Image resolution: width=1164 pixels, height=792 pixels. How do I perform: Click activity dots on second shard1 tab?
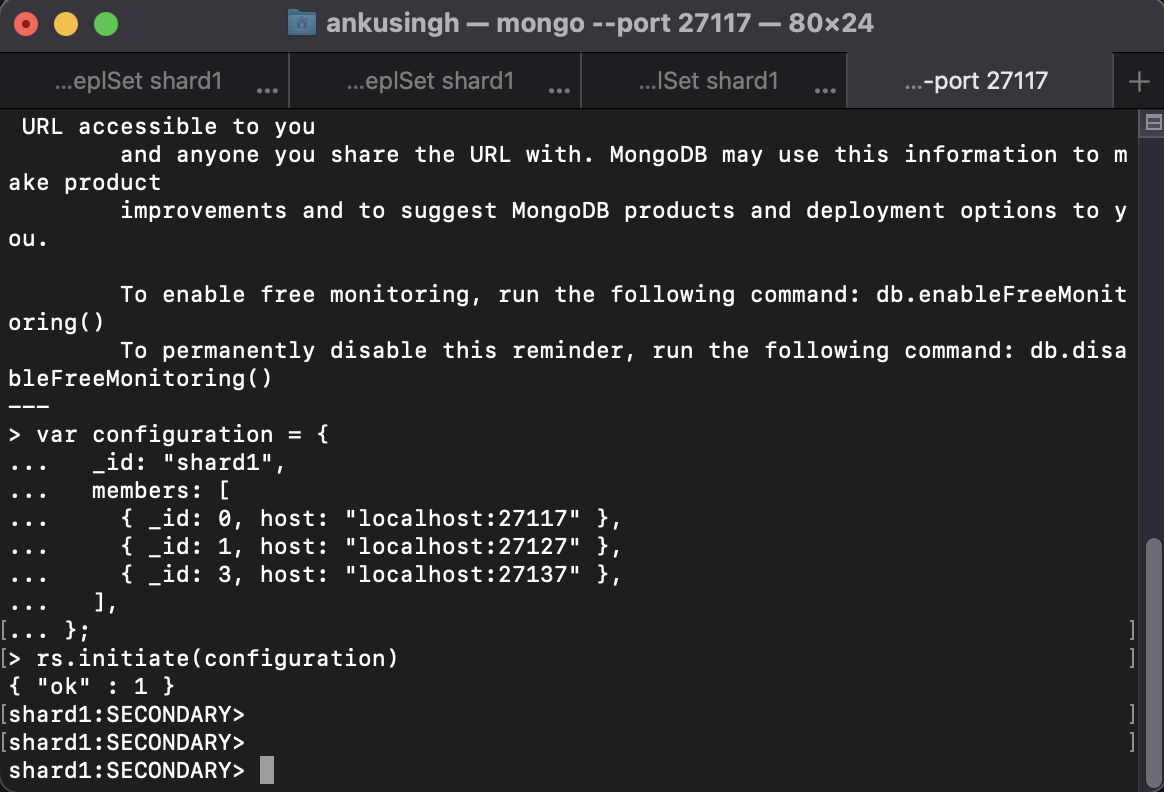[x=559, y=90]
